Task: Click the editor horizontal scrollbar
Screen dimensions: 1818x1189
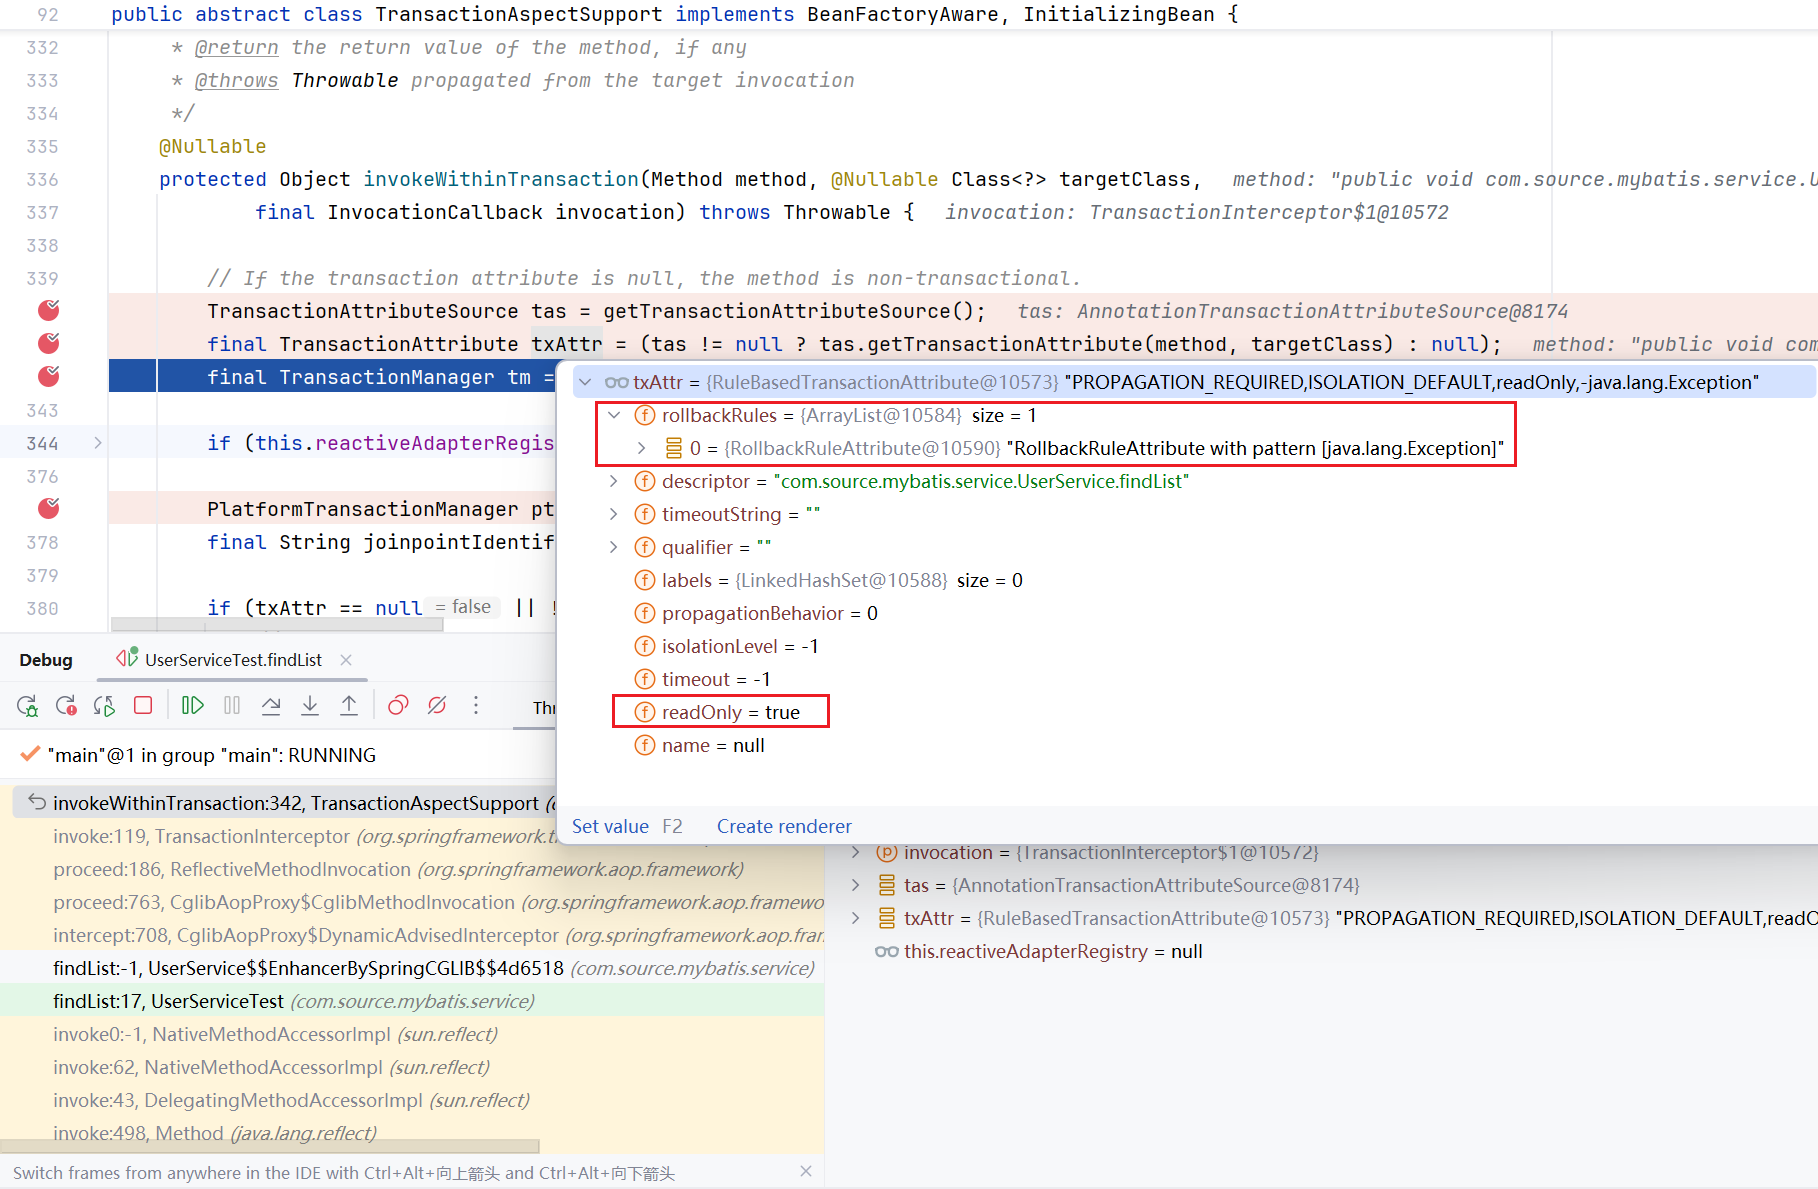Action: point(277,625)
